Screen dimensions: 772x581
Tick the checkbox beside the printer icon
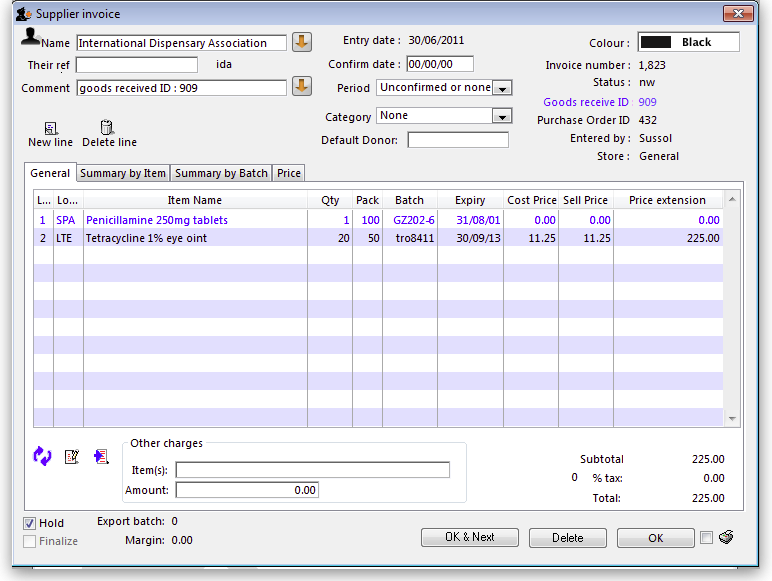pyautogui.click(x=707, y=537)
